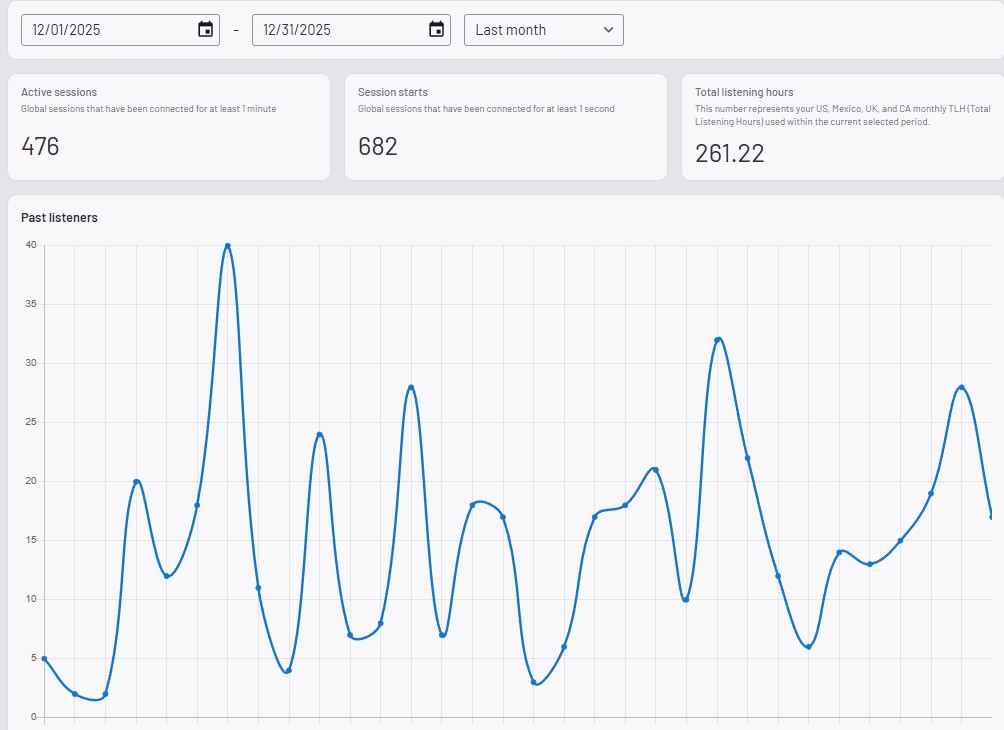Click the chart point at 20 listeners

pos(136,481)
